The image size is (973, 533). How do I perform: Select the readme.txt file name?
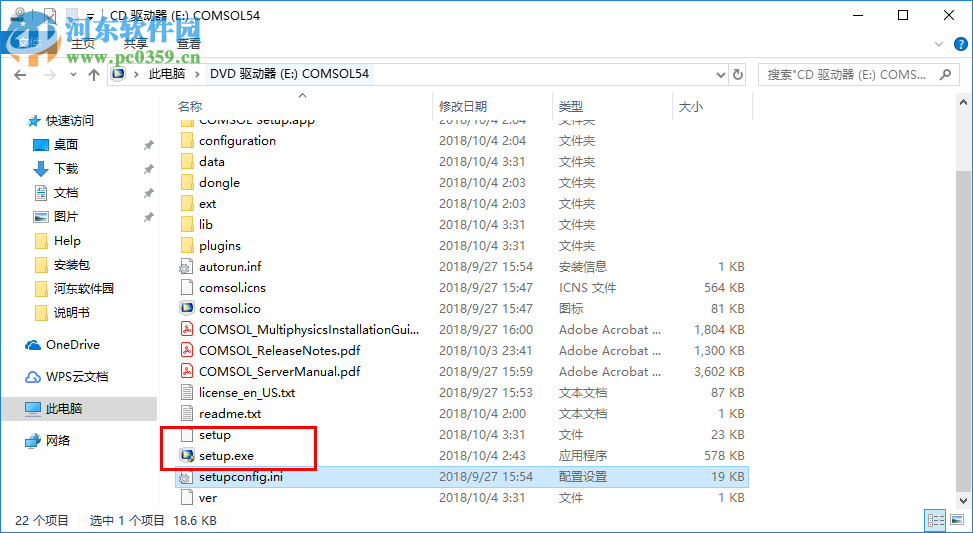click(230, 414)
